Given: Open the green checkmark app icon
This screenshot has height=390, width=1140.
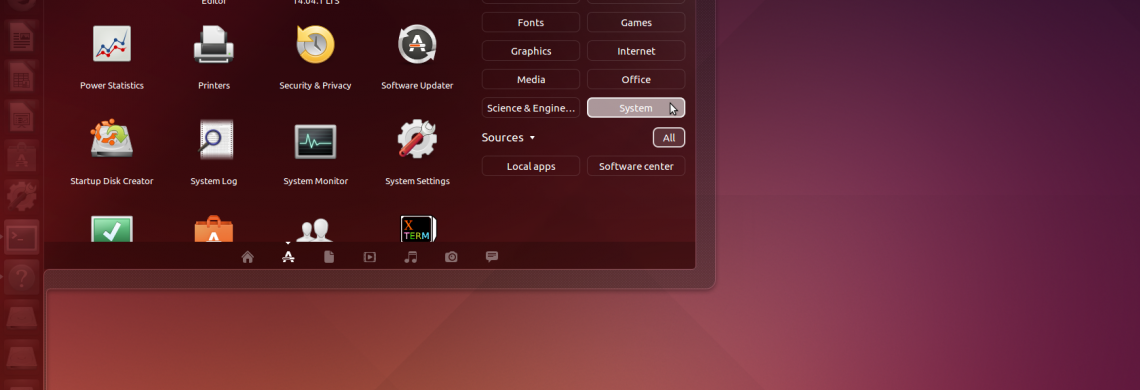Looking at the screenshot, I should point(112,228).
